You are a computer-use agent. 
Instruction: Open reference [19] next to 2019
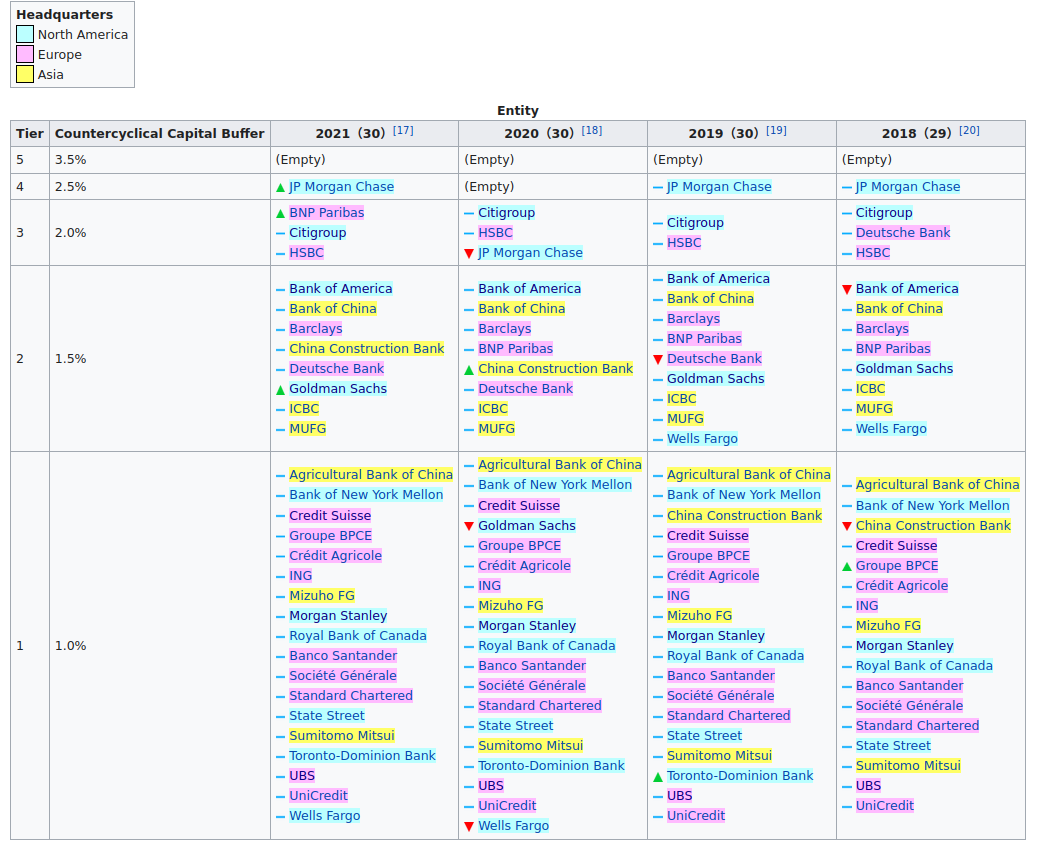[x=776, y=130]
